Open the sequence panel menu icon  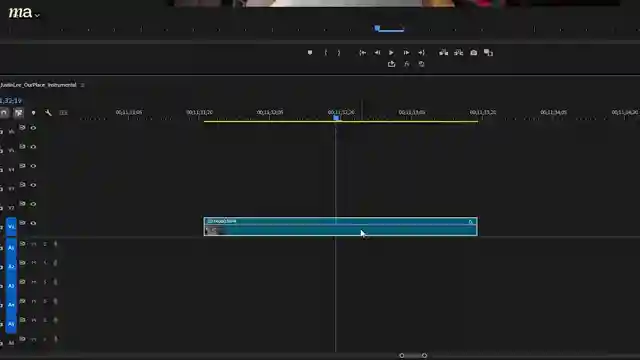[82, 85]
